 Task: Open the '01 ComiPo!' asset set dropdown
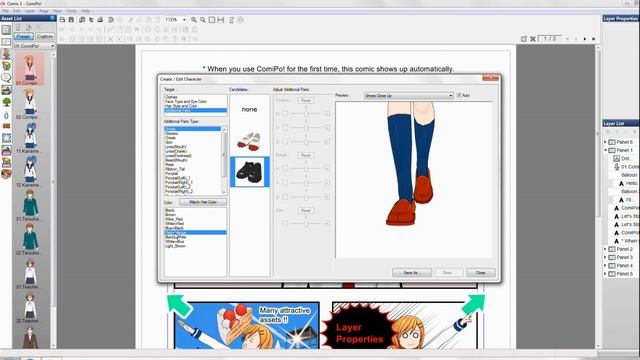(34, 46)
